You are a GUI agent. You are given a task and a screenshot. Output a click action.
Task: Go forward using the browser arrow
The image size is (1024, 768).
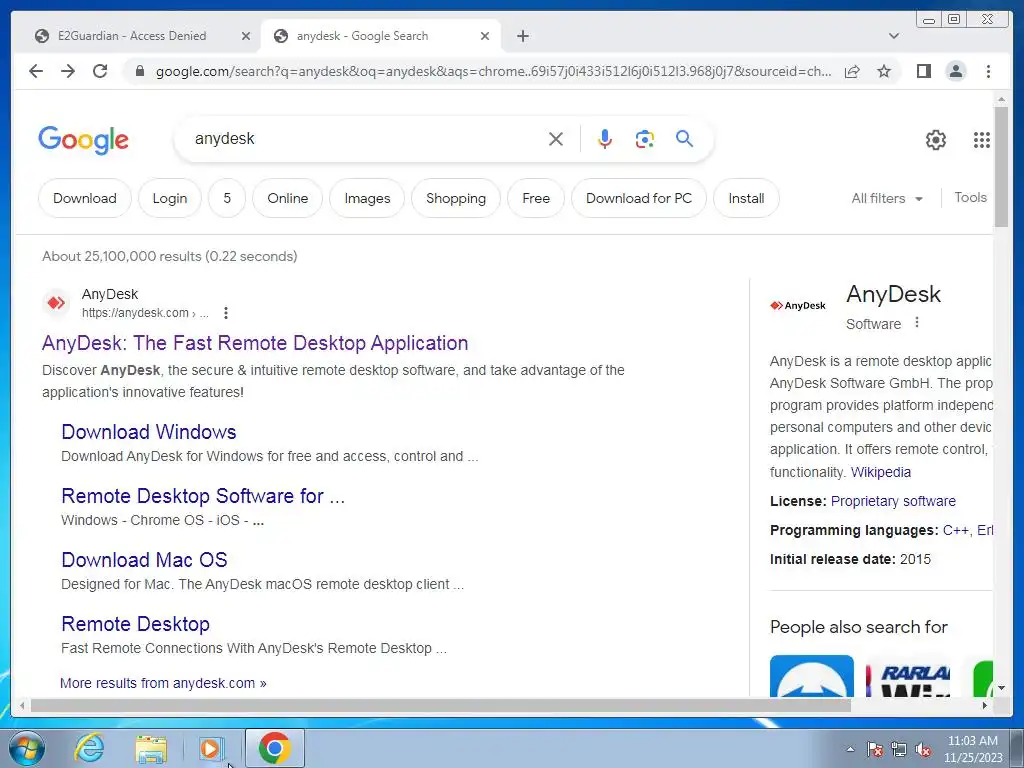(68, 71)
